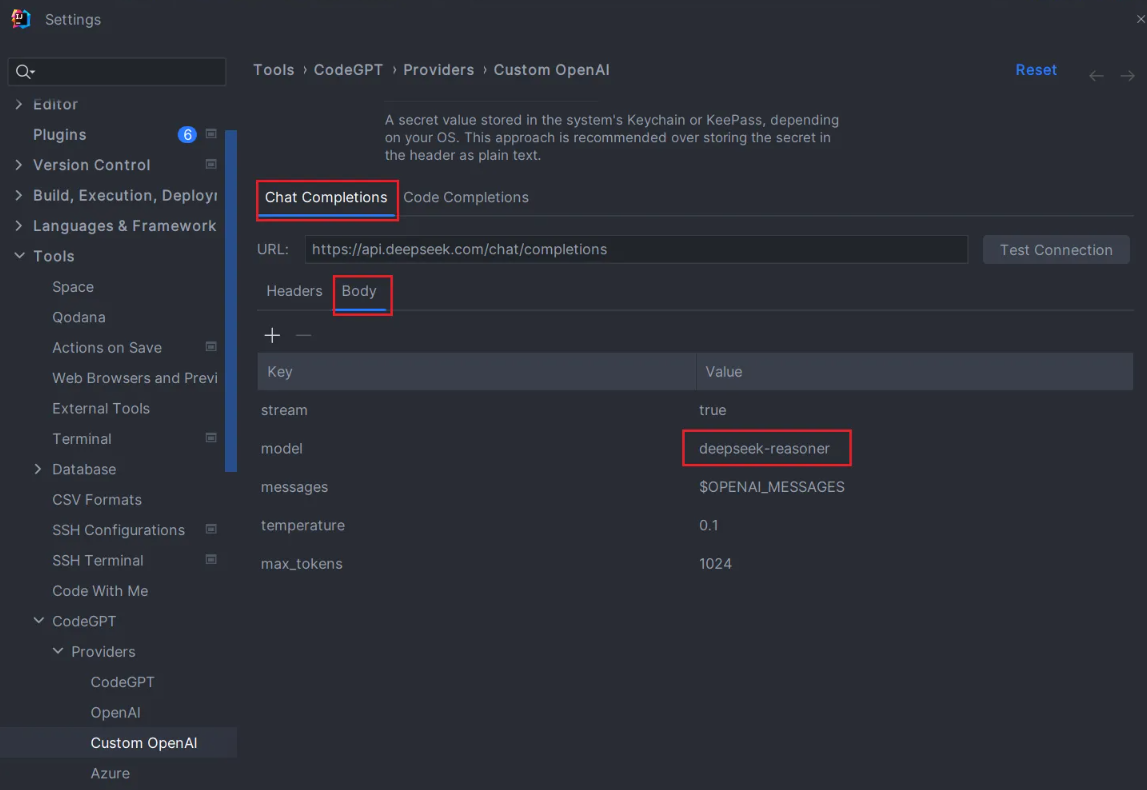Viewport: 1147px width, 790px height.
Task: Click the project-scope icon beside Actions on Save
Action: [x=211, y=347]
